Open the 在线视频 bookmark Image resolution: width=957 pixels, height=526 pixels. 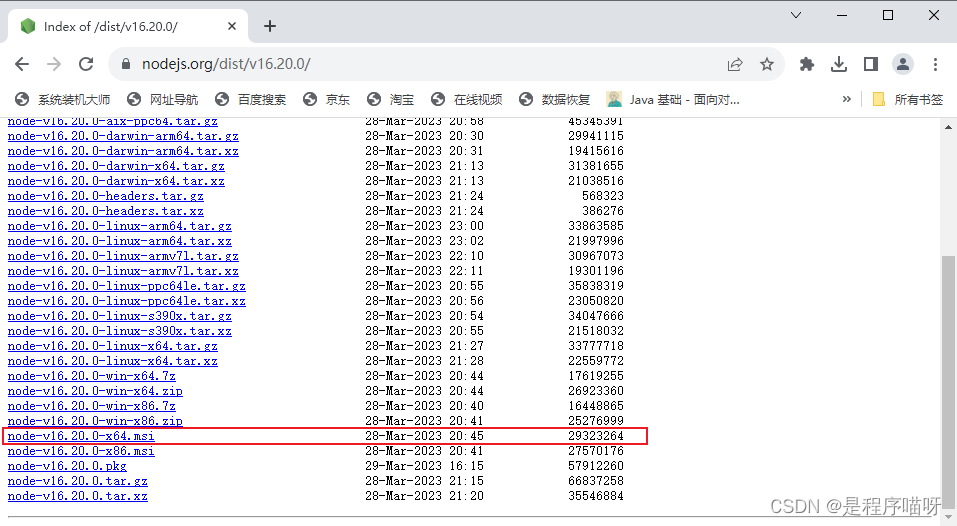click(466, 99)
